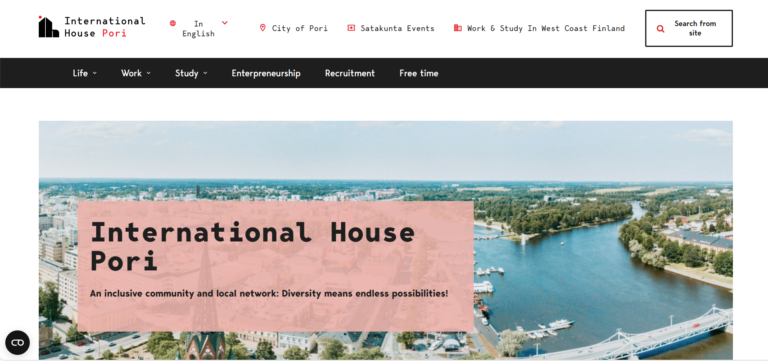Click the map pin icon beside City of Pori
Image resolution: width=768 pixels, height=361 pixels.
pyautogui.click(x=263, y=28)
